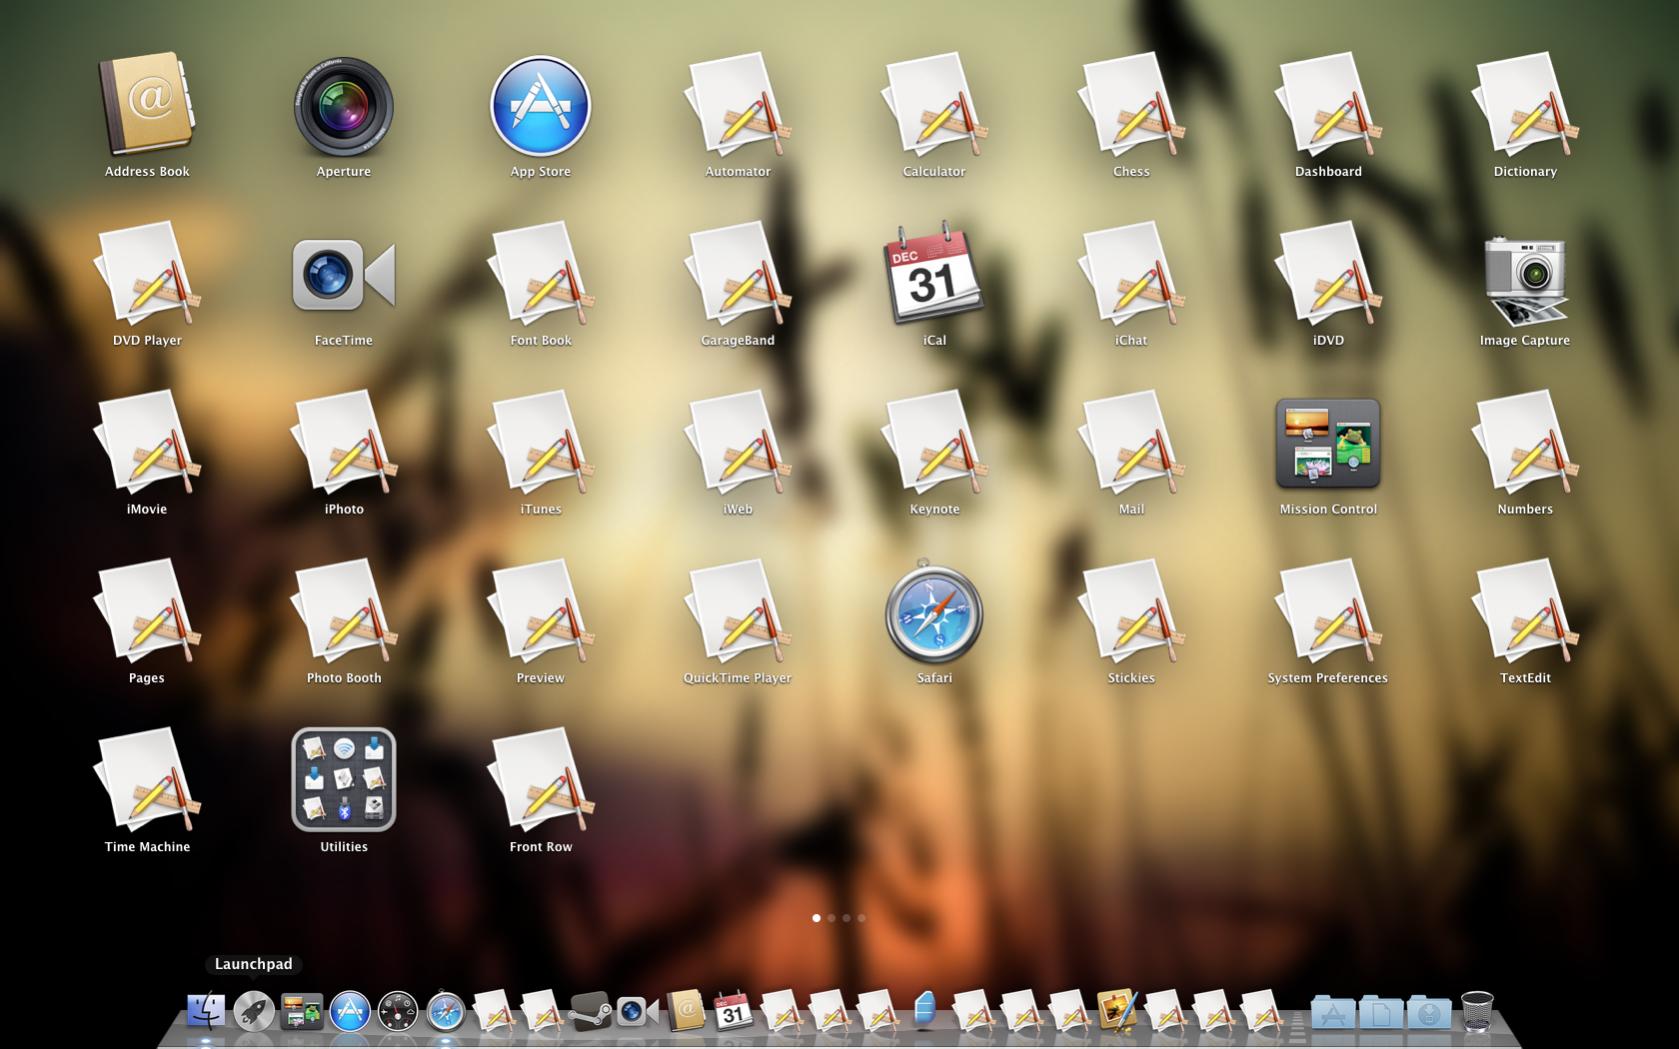Click the Finder icon in the Dock
The image size is (1679, 1049).
click(206, 1011)
